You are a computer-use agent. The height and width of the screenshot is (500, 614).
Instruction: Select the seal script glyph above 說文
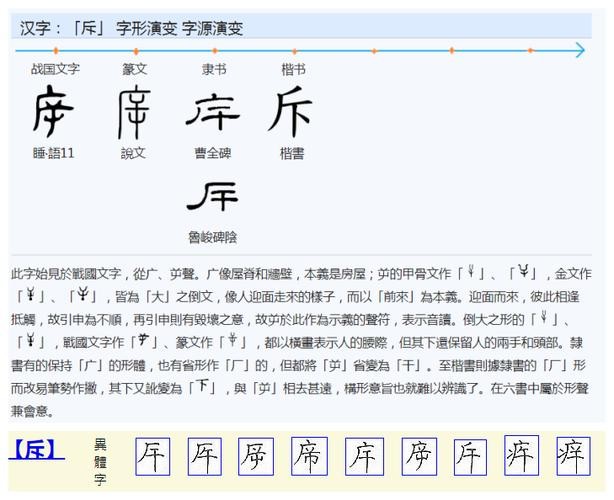(x=134, y=112)
